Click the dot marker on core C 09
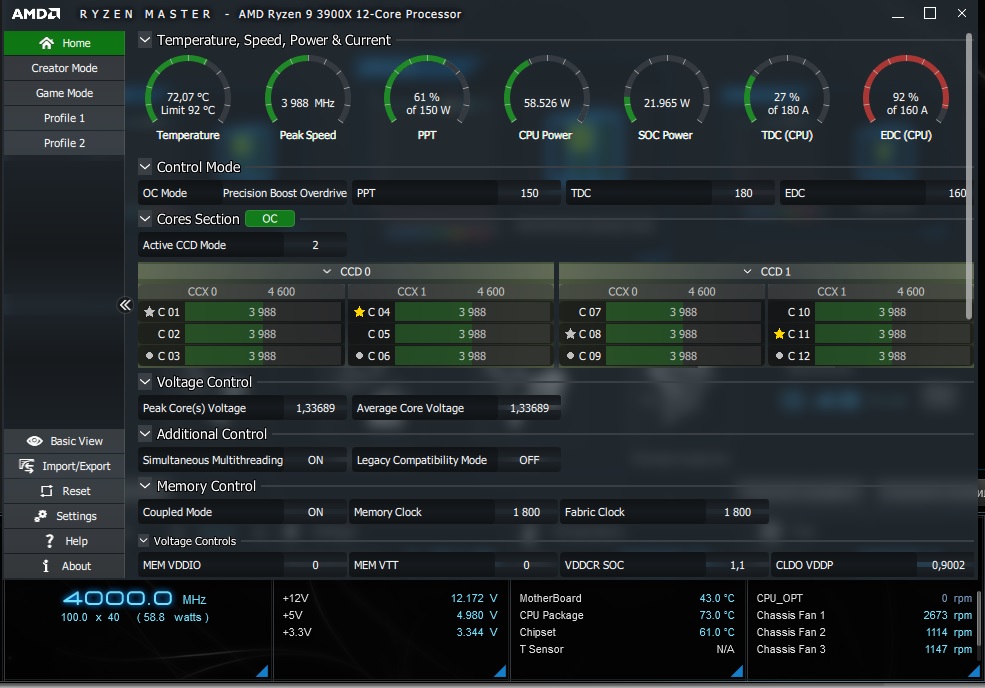 click(570, 356)
